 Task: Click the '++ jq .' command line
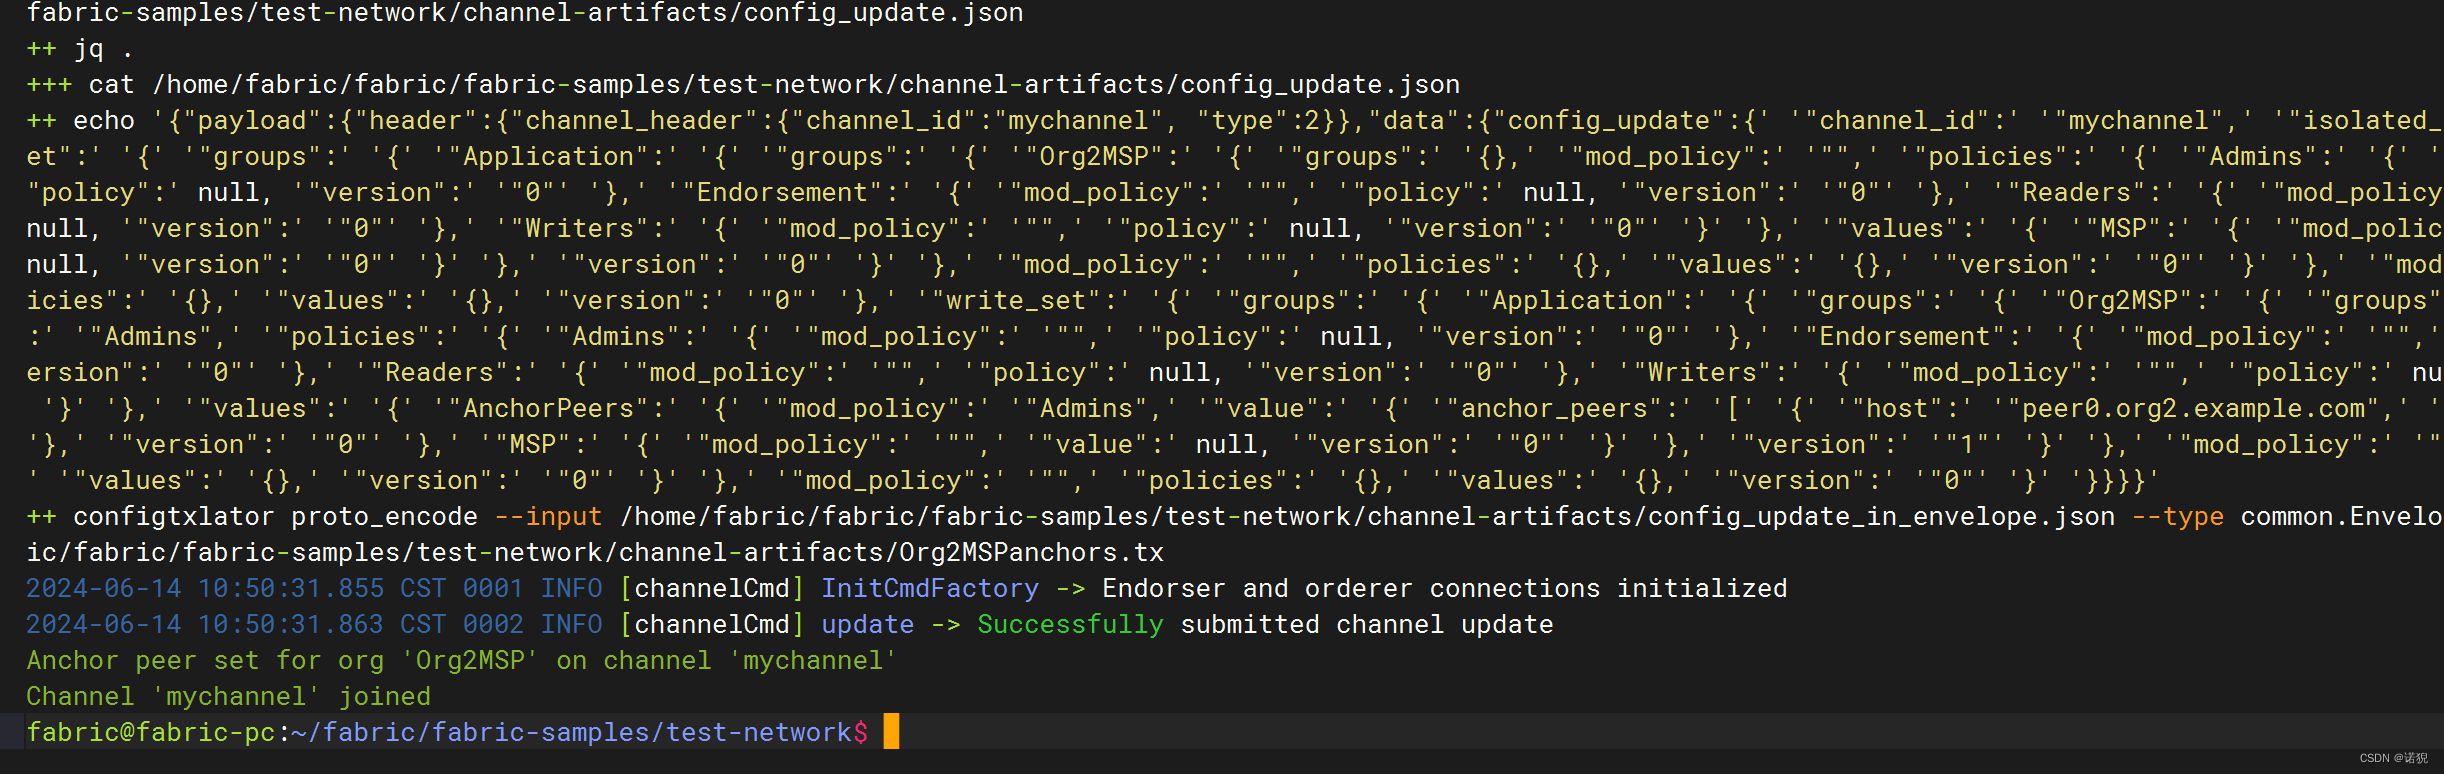(x=80, y=48)
